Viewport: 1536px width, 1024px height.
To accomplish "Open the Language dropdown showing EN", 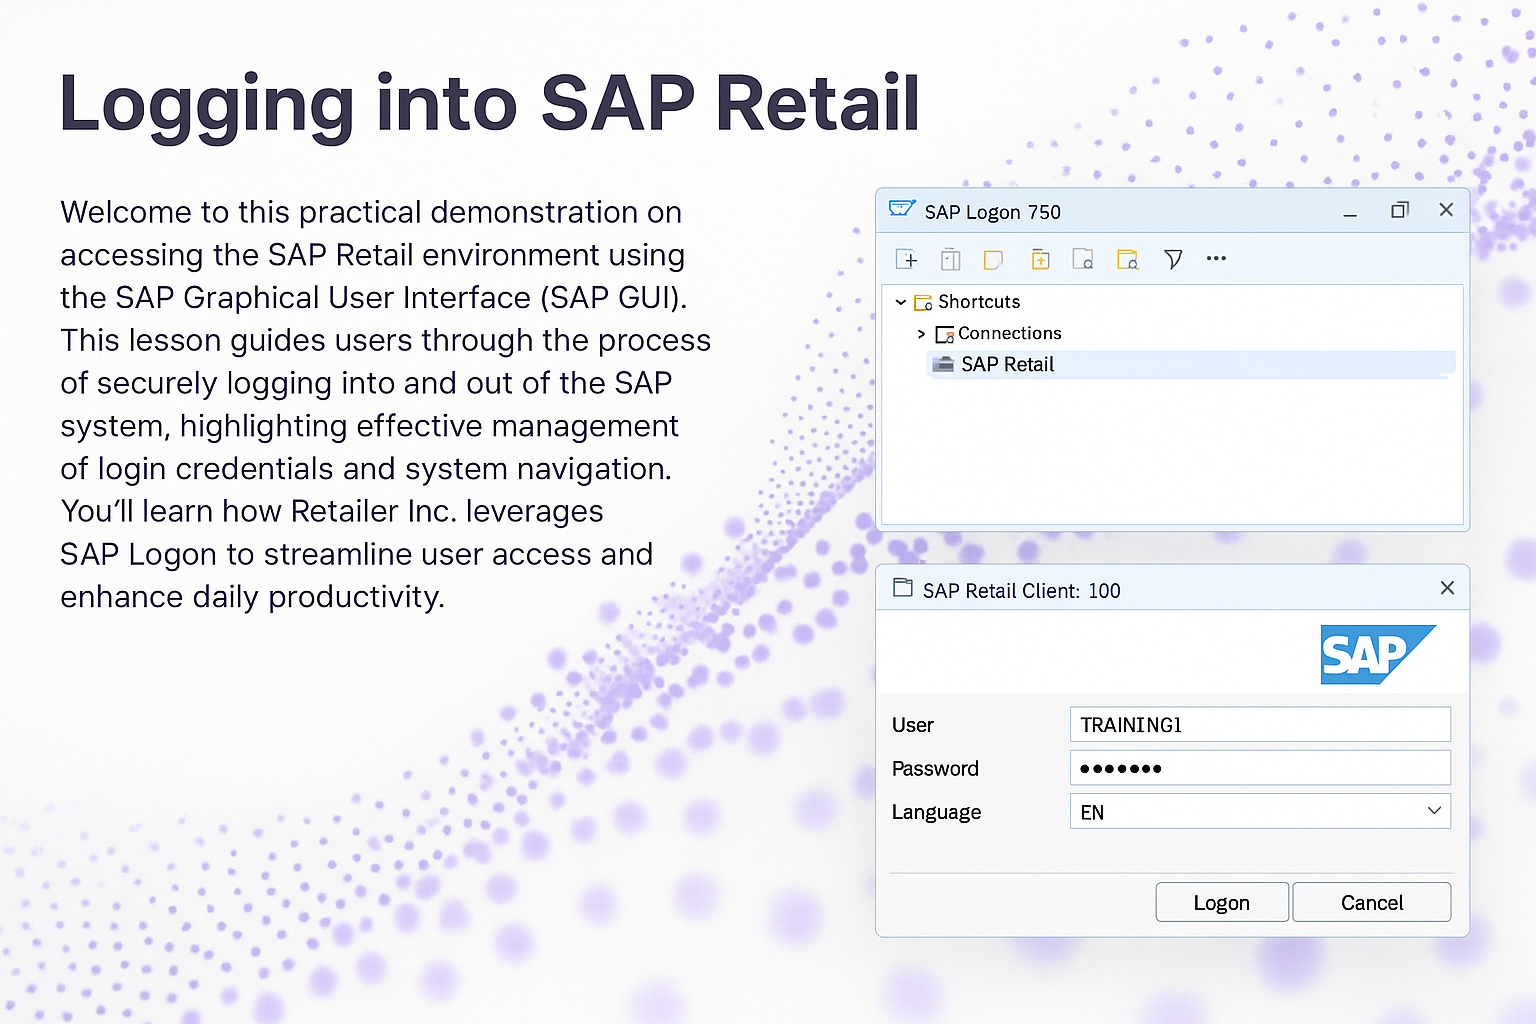I will tap(1260, 811).
